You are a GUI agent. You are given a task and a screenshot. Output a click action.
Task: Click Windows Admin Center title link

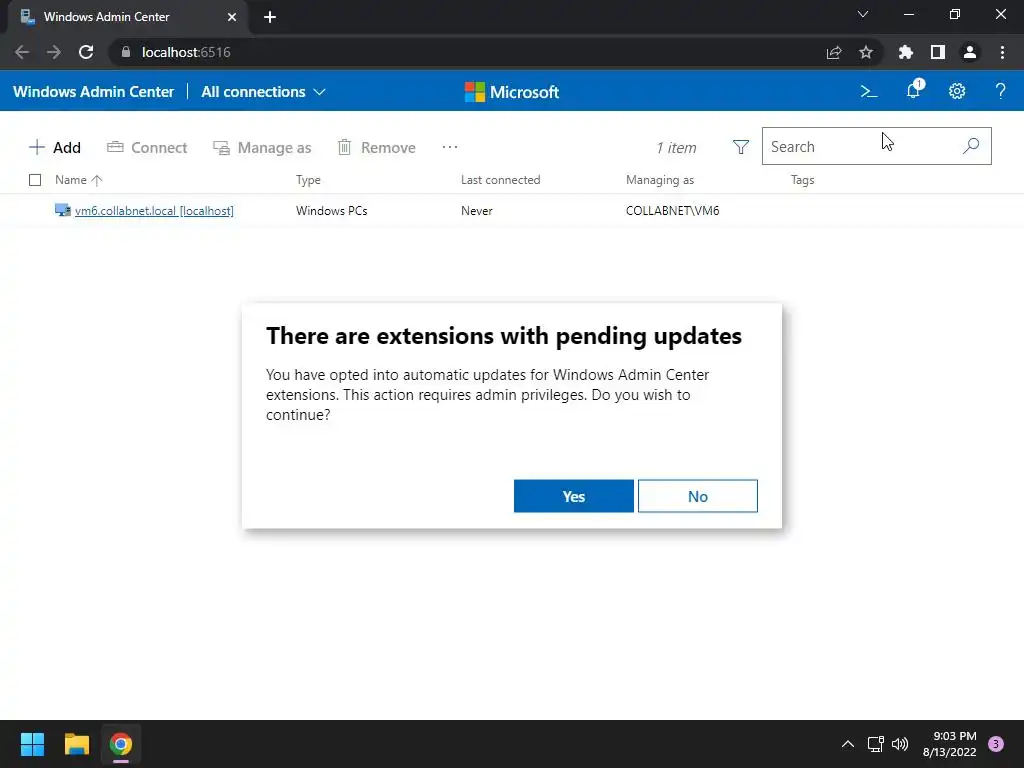click(x=93, y=92)
